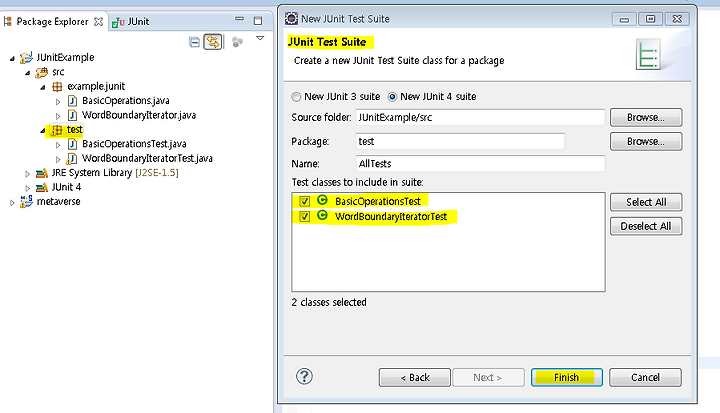Click Collapse All icon in Package Explorer toolbar

click(x=194, y=42)
